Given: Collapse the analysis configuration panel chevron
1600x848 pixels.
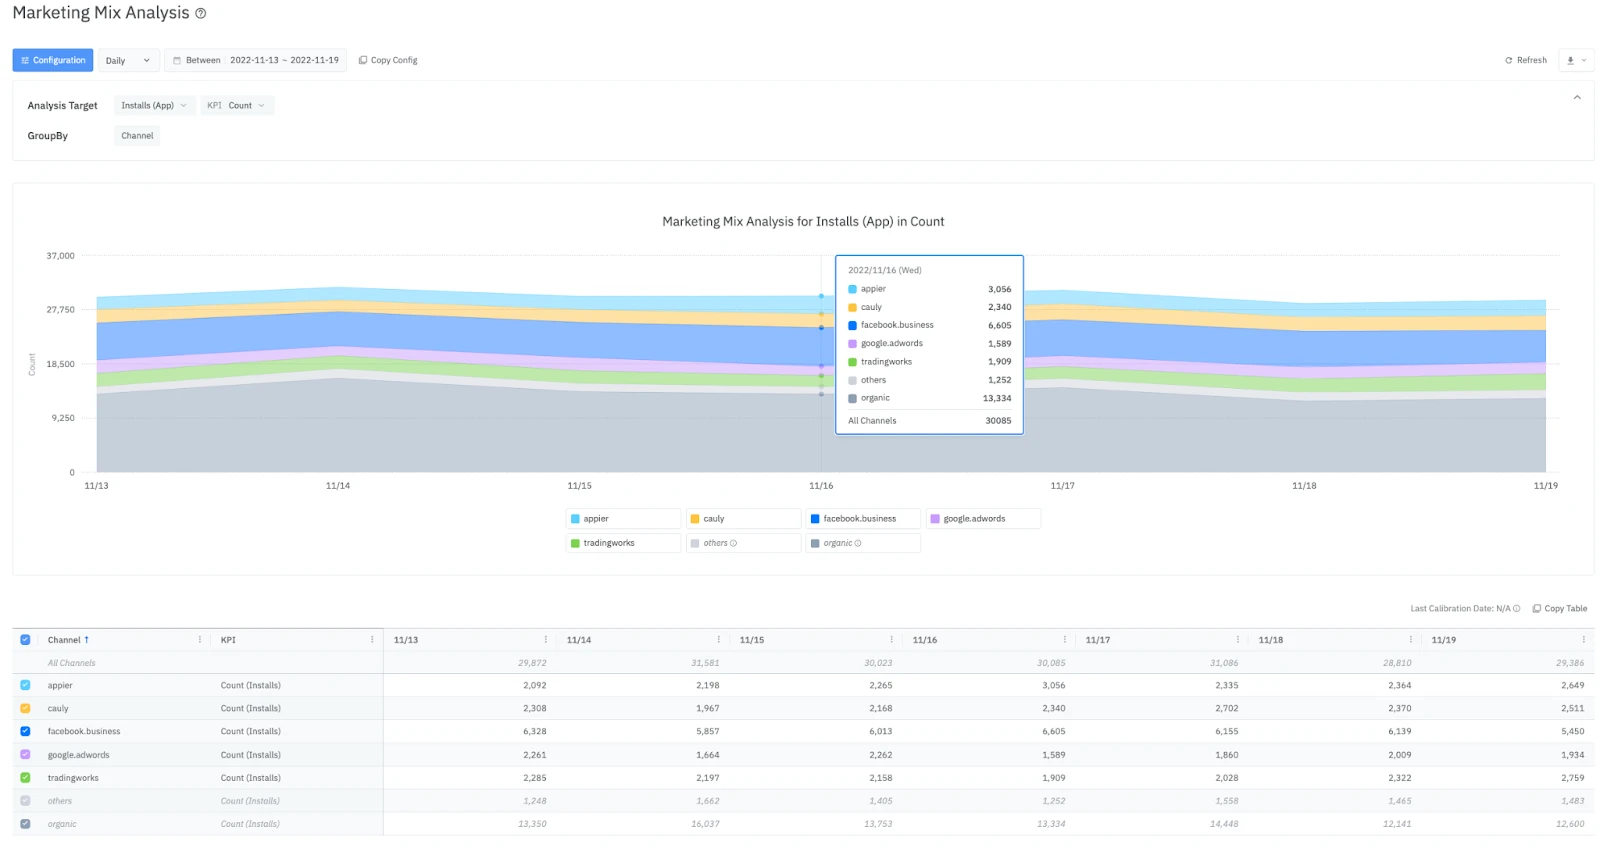Looking at the screenshot, I should click(x=1577, y=97).
